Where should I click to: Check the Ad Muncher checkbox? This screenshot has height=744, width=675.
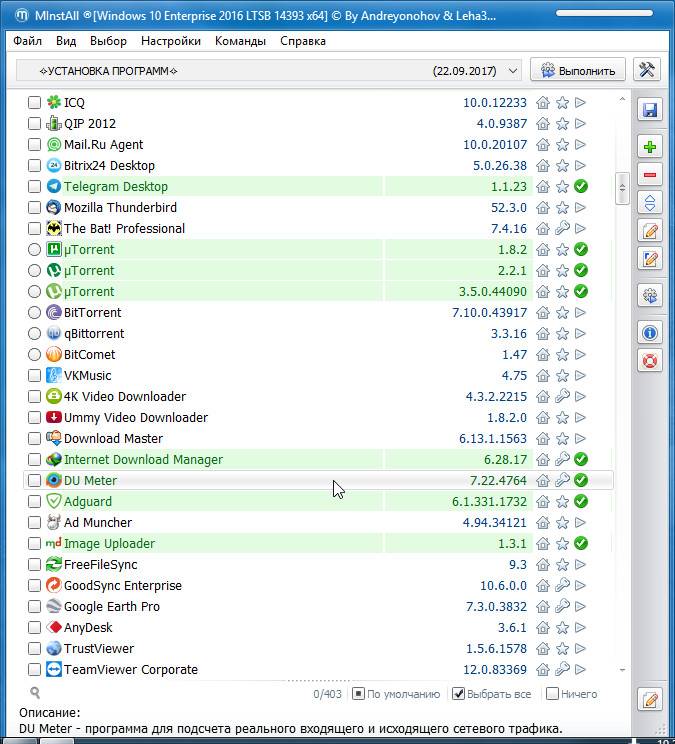34,522
